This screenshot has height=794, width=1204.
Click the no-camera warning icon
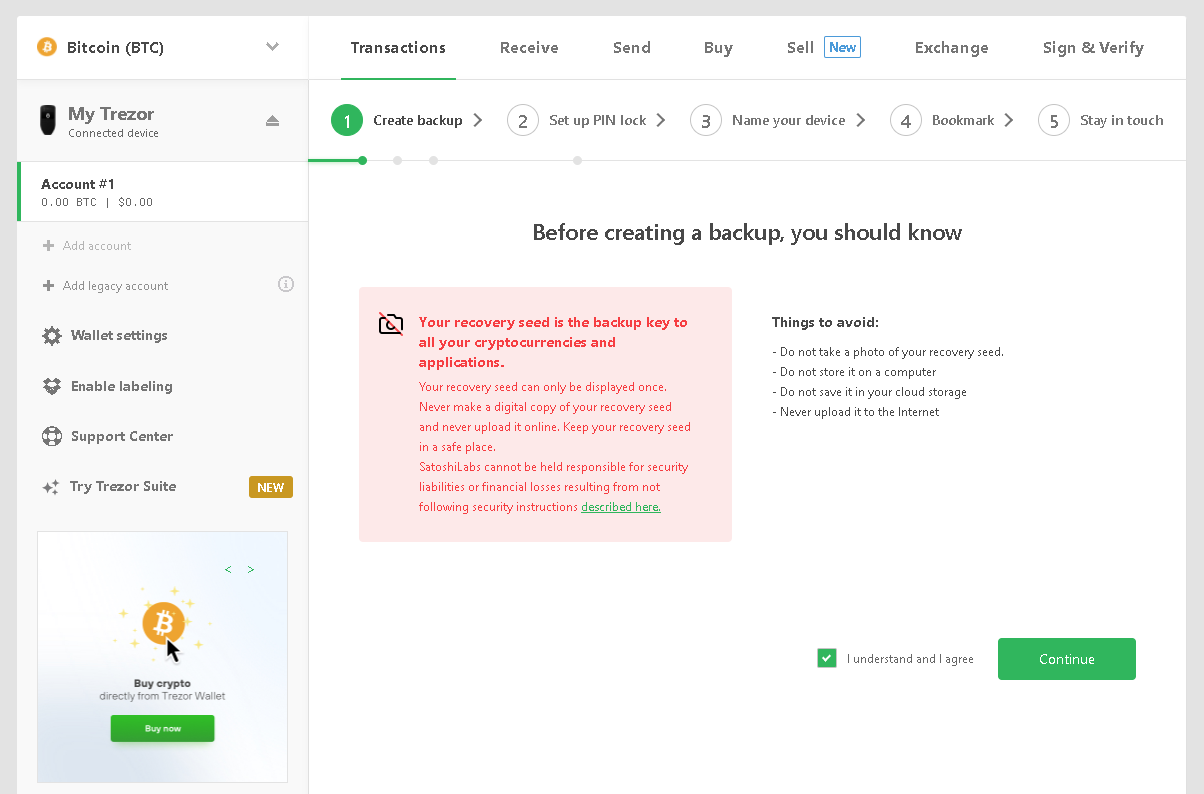click(391, 323)
